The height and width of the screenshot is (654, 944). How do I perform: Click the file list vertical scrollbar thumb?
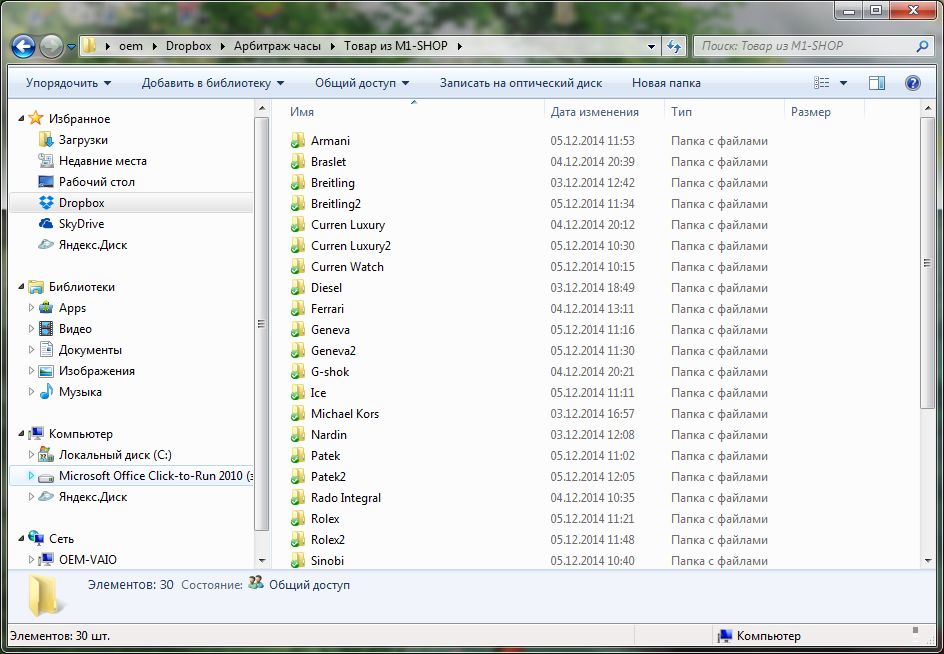point(927,263)
